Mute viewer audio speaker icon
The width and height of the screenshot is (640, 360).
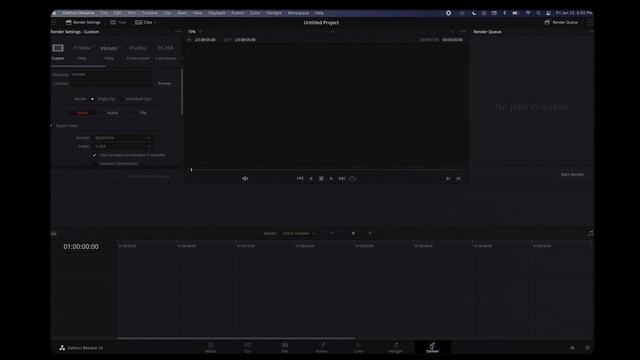(x=245, y=178)
